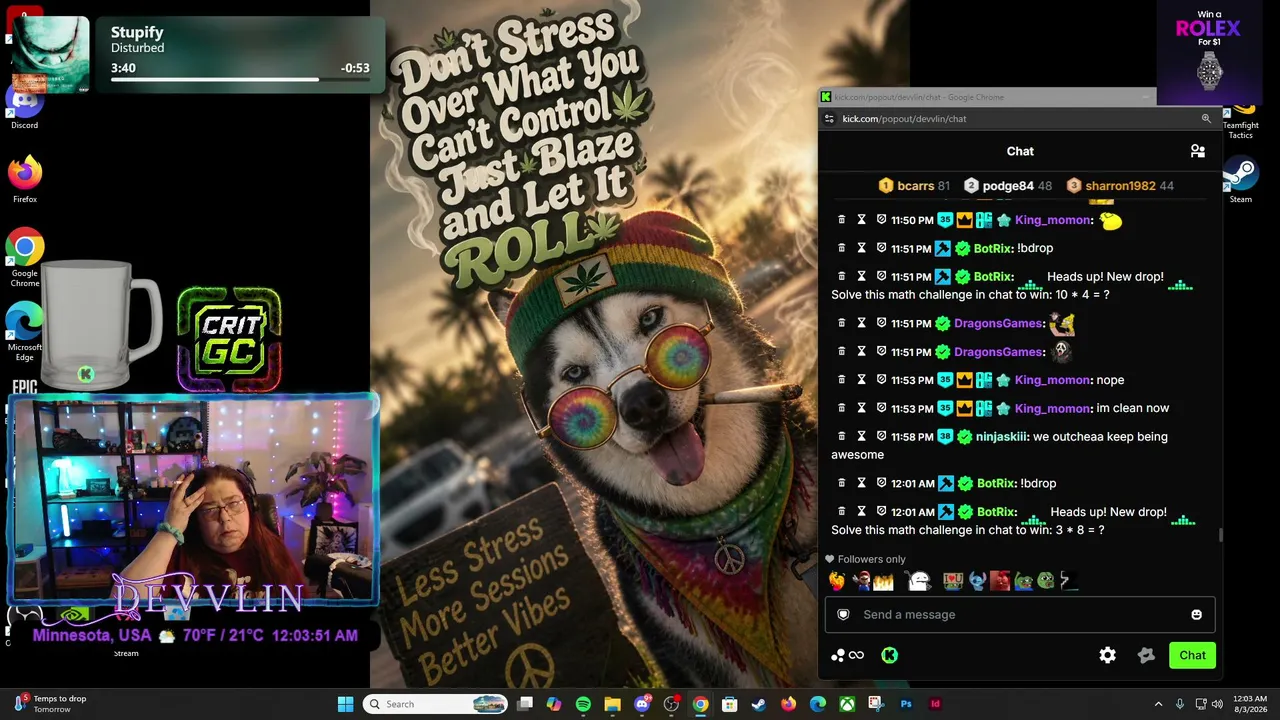Screen dimensions: 1280x720
Task: Click the Stupify album art thumbnail
Action: [x=50, y=55]
